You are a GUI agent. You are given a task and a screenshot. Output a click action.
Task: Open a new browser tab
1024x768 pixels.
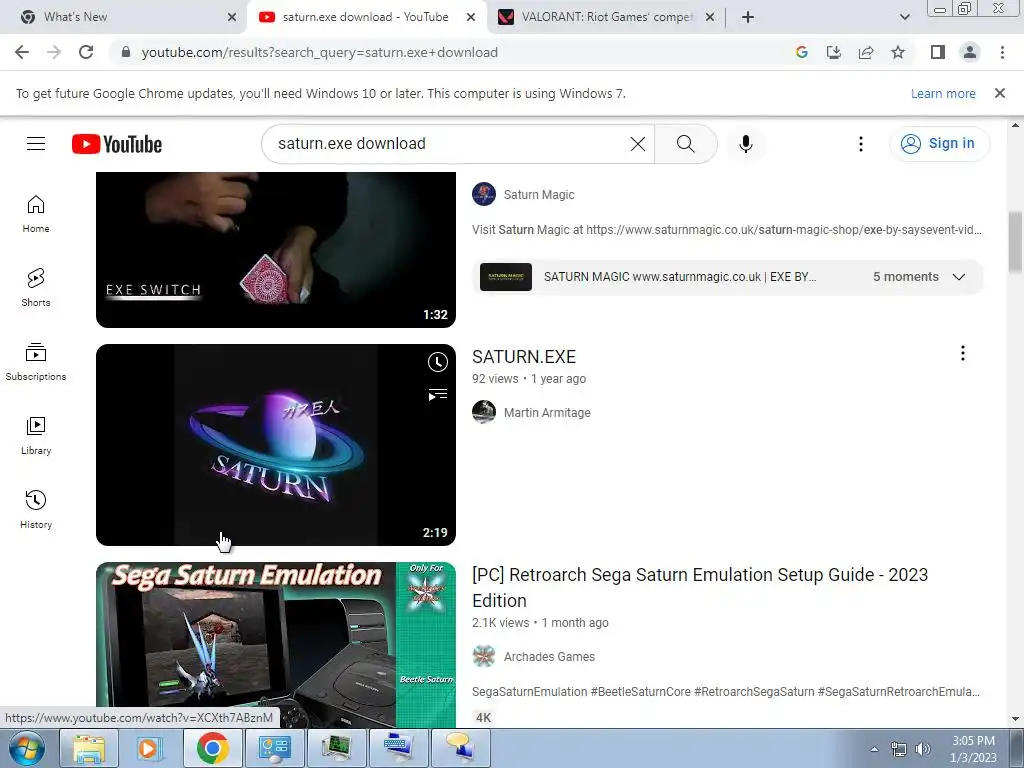pos(748,17)
